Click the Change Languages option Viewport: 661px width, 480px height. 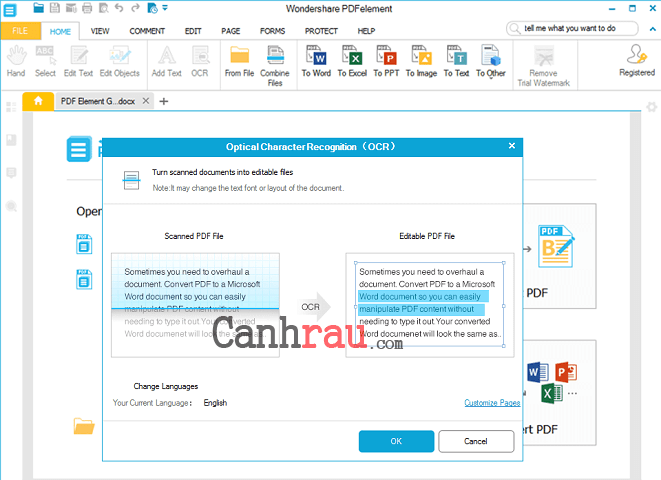(166, 386)
